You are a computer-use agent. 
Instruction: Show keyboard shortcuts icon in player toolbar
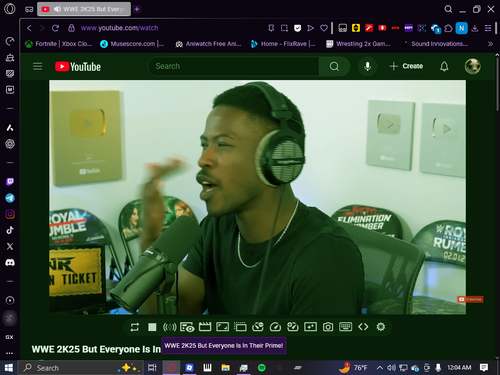coord(346,327)
